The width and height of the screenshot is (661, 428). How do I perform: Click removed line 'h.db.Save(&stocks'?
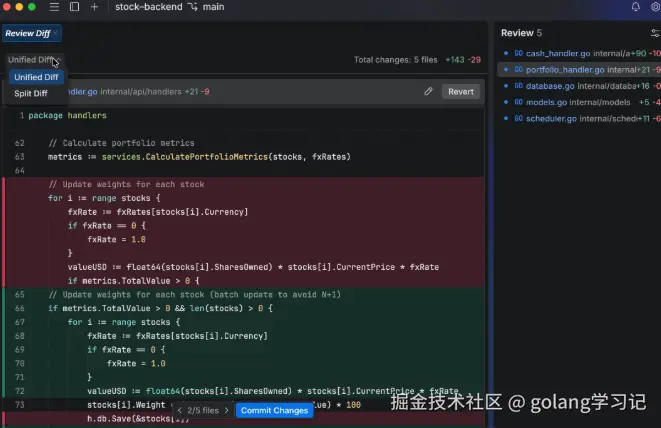tap(138, 419)
